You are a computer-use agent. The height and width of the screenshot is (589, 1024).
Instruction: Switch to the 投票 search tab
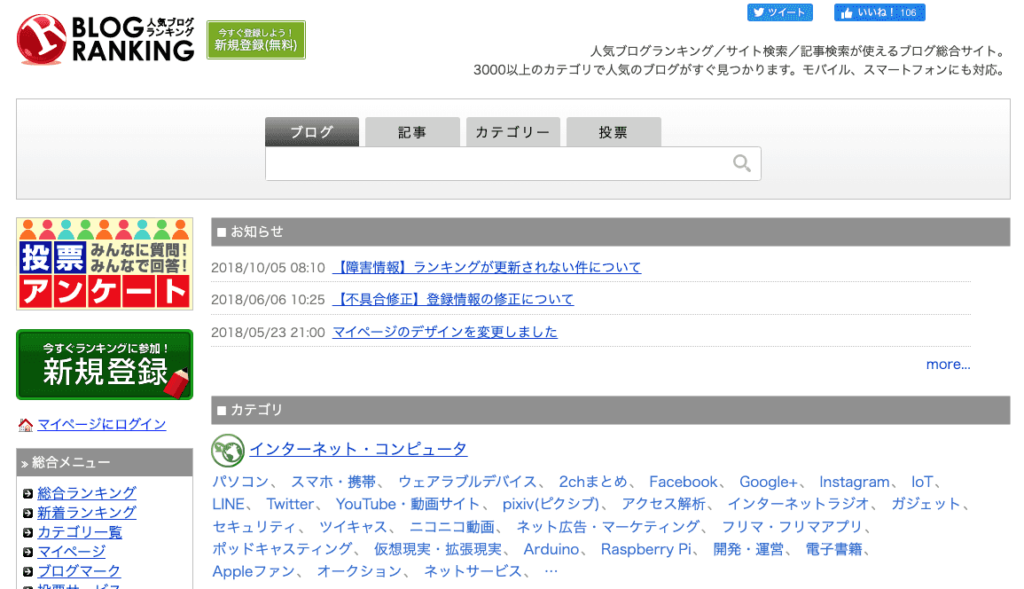tap(613, 132)
